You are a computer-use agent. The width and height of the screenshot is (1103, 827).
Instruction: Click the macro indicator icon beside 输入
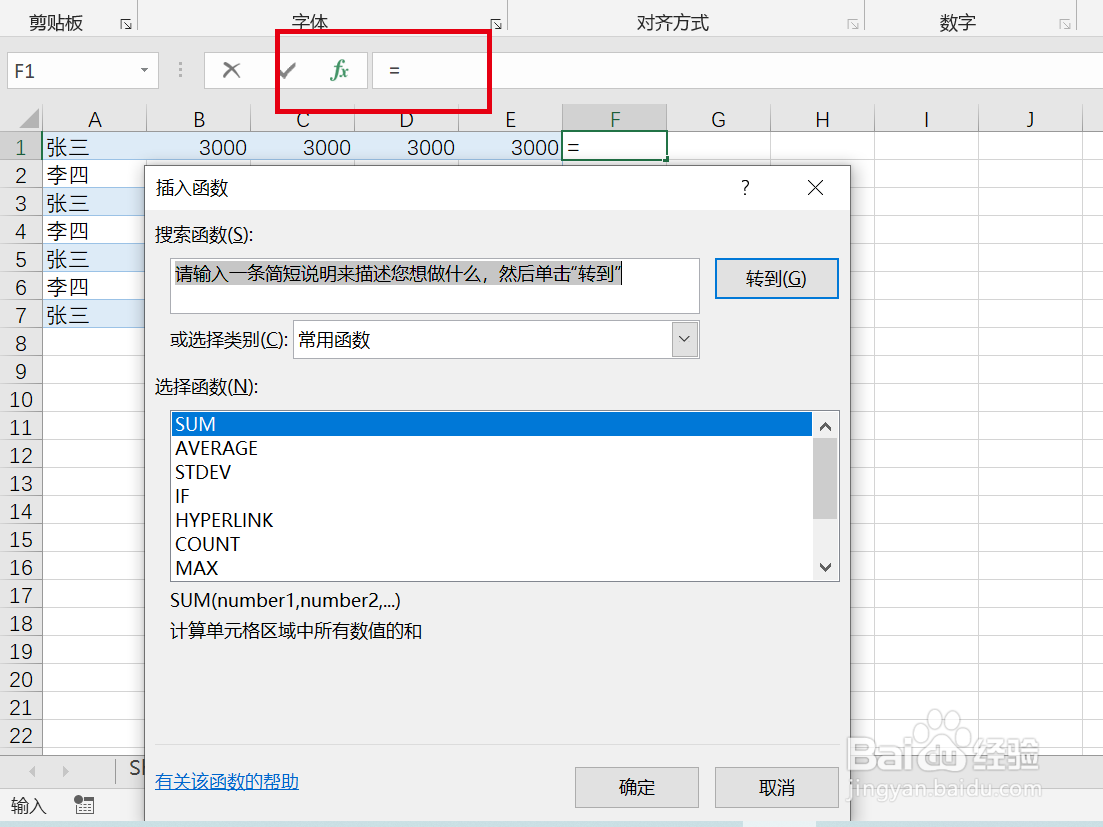coord(83,805)
